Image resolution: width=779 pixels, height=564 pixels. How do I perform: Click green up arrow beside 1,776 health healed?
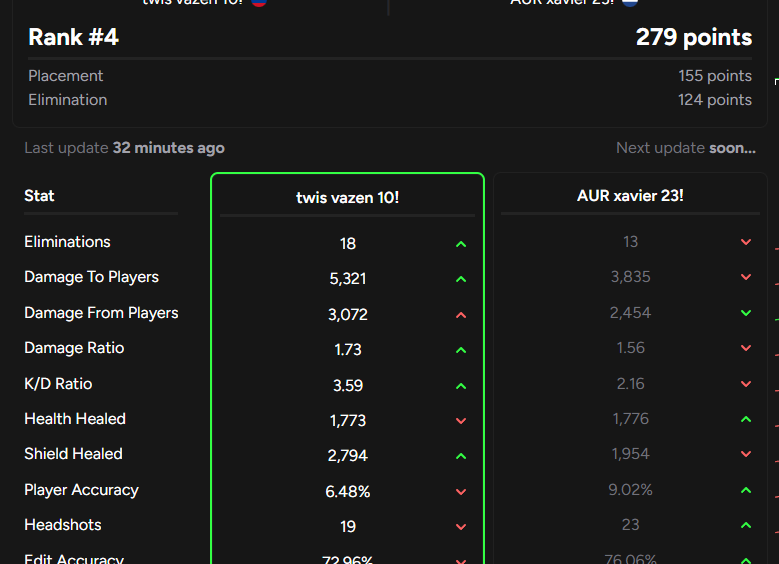pos(746,419)
